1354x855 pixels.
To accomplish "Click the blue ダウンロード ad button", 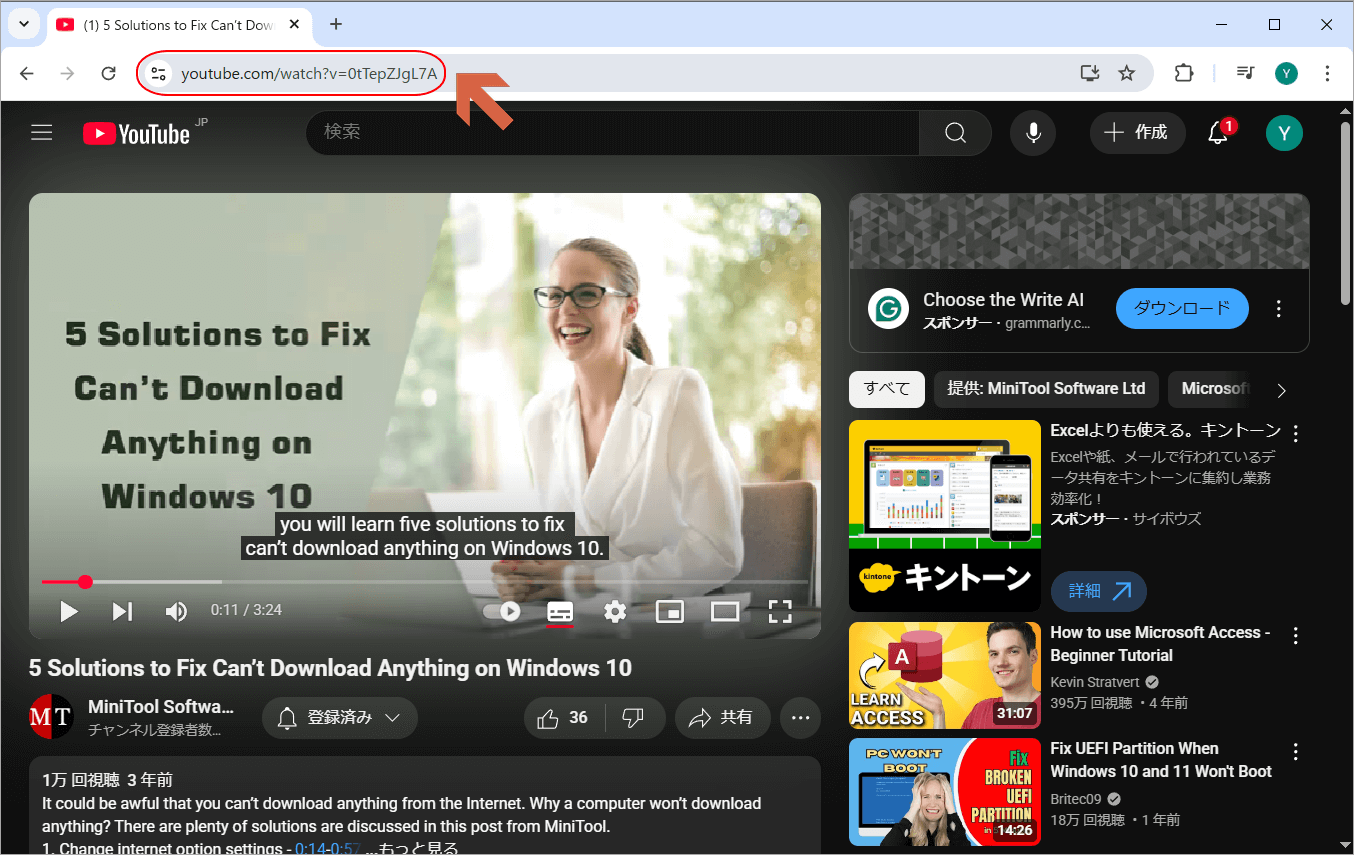I will 1182,309.
